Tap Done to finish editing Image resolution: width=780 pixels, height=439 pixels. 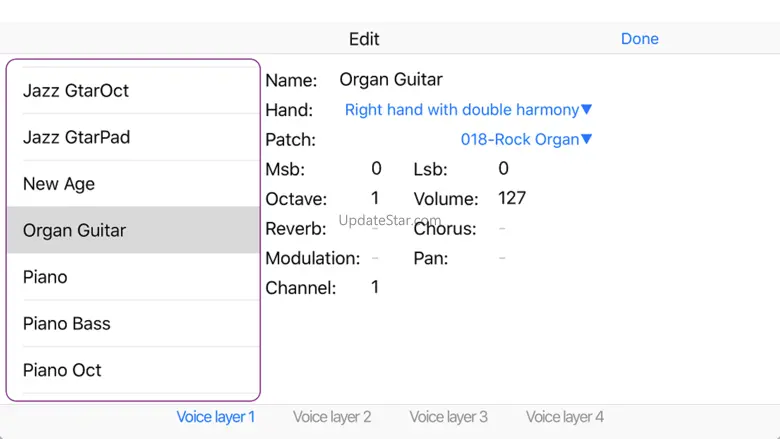(x=639, y=39)
